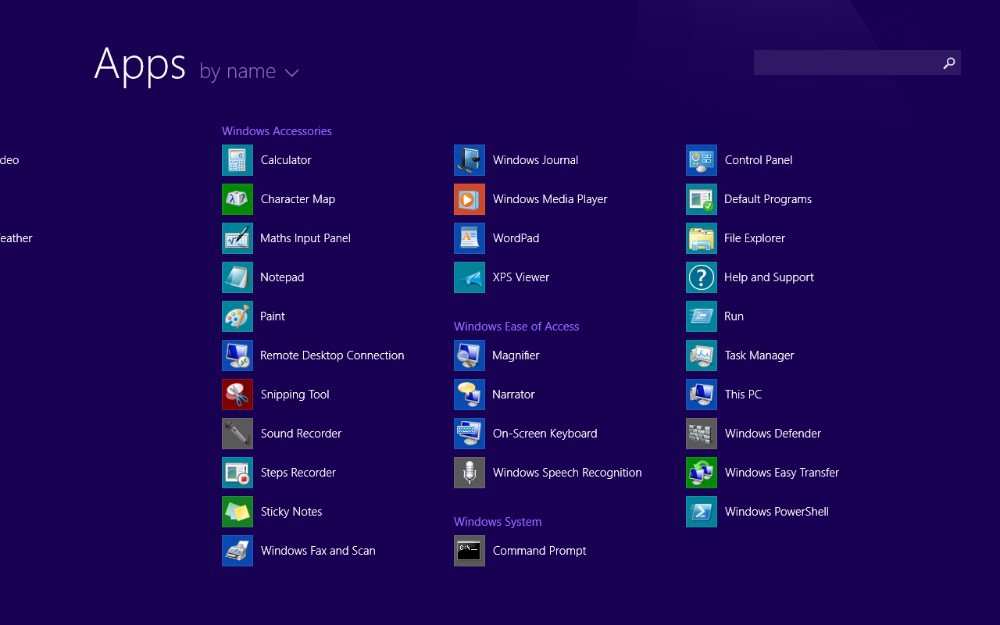Select 'On-Screen Keyboard' label text
The width and height of the screenshot is (1000, 625).
click(x=545, y=434)
